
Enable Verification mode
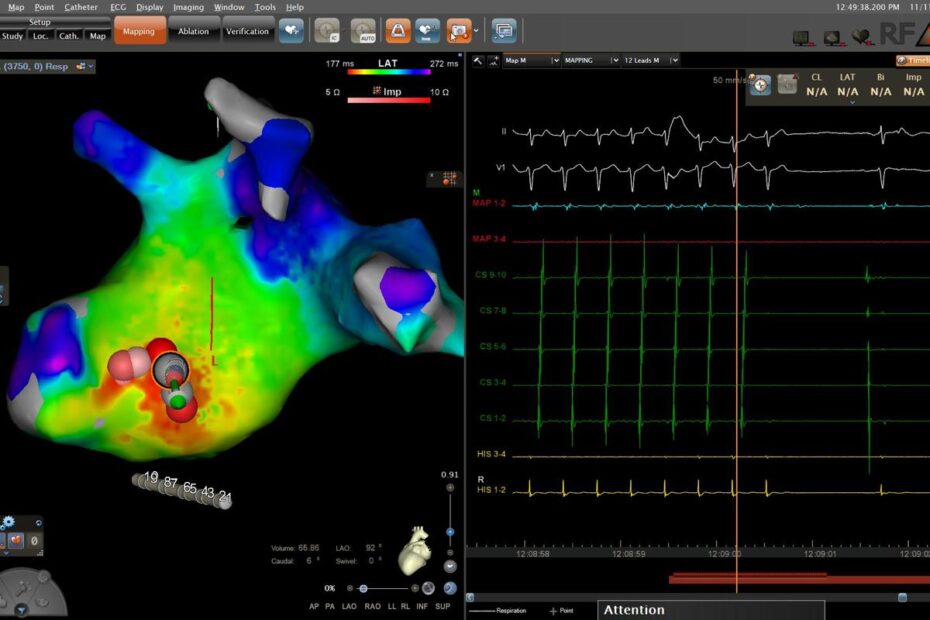(x=247, y=31)
